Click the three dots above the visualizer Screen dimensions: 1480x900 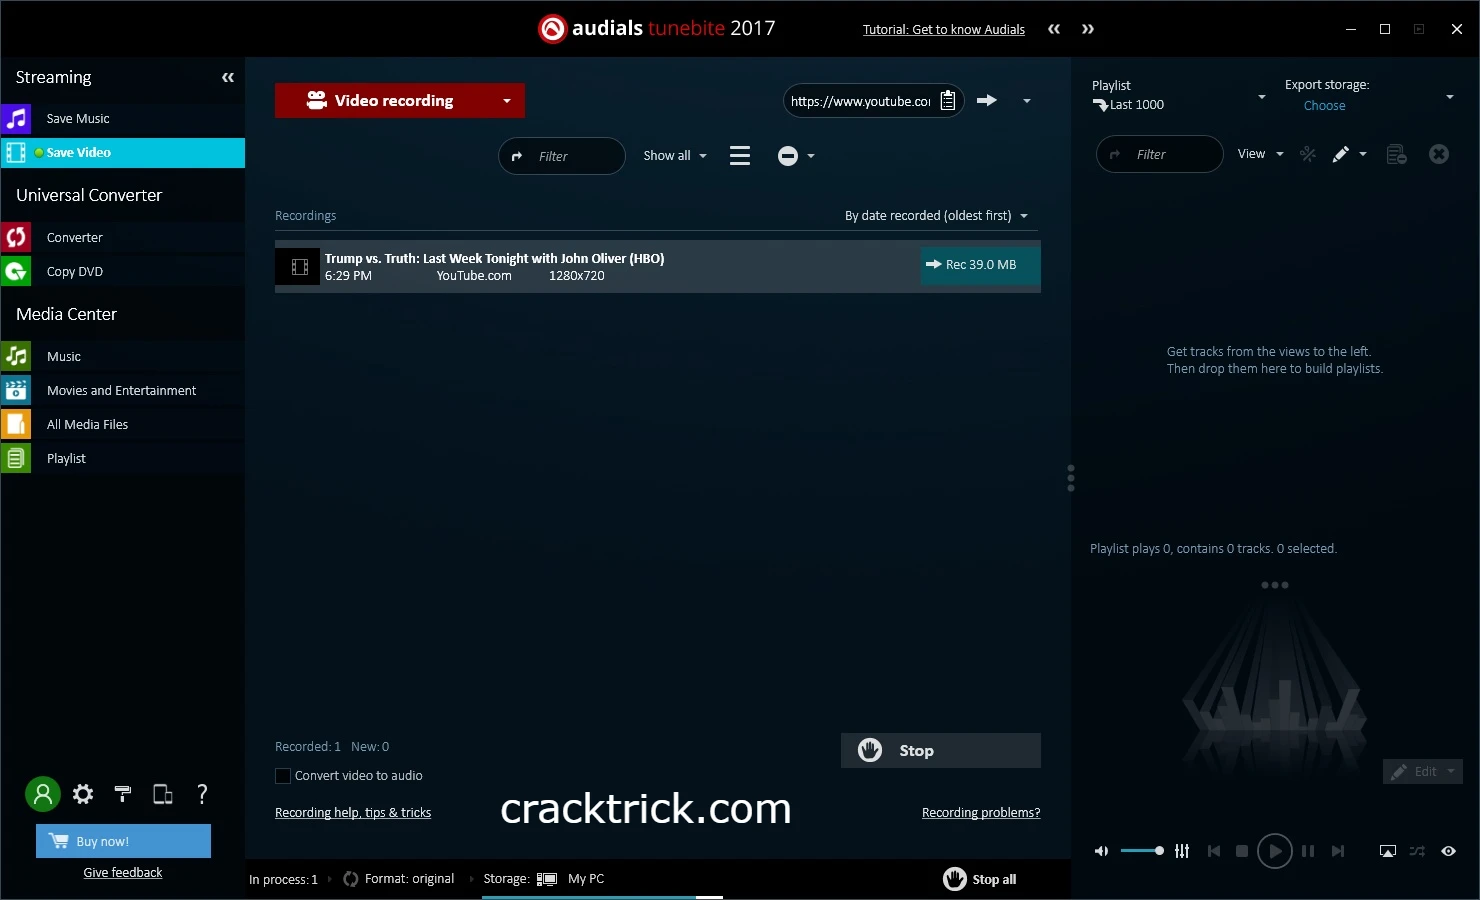(x=1275, y=585)
